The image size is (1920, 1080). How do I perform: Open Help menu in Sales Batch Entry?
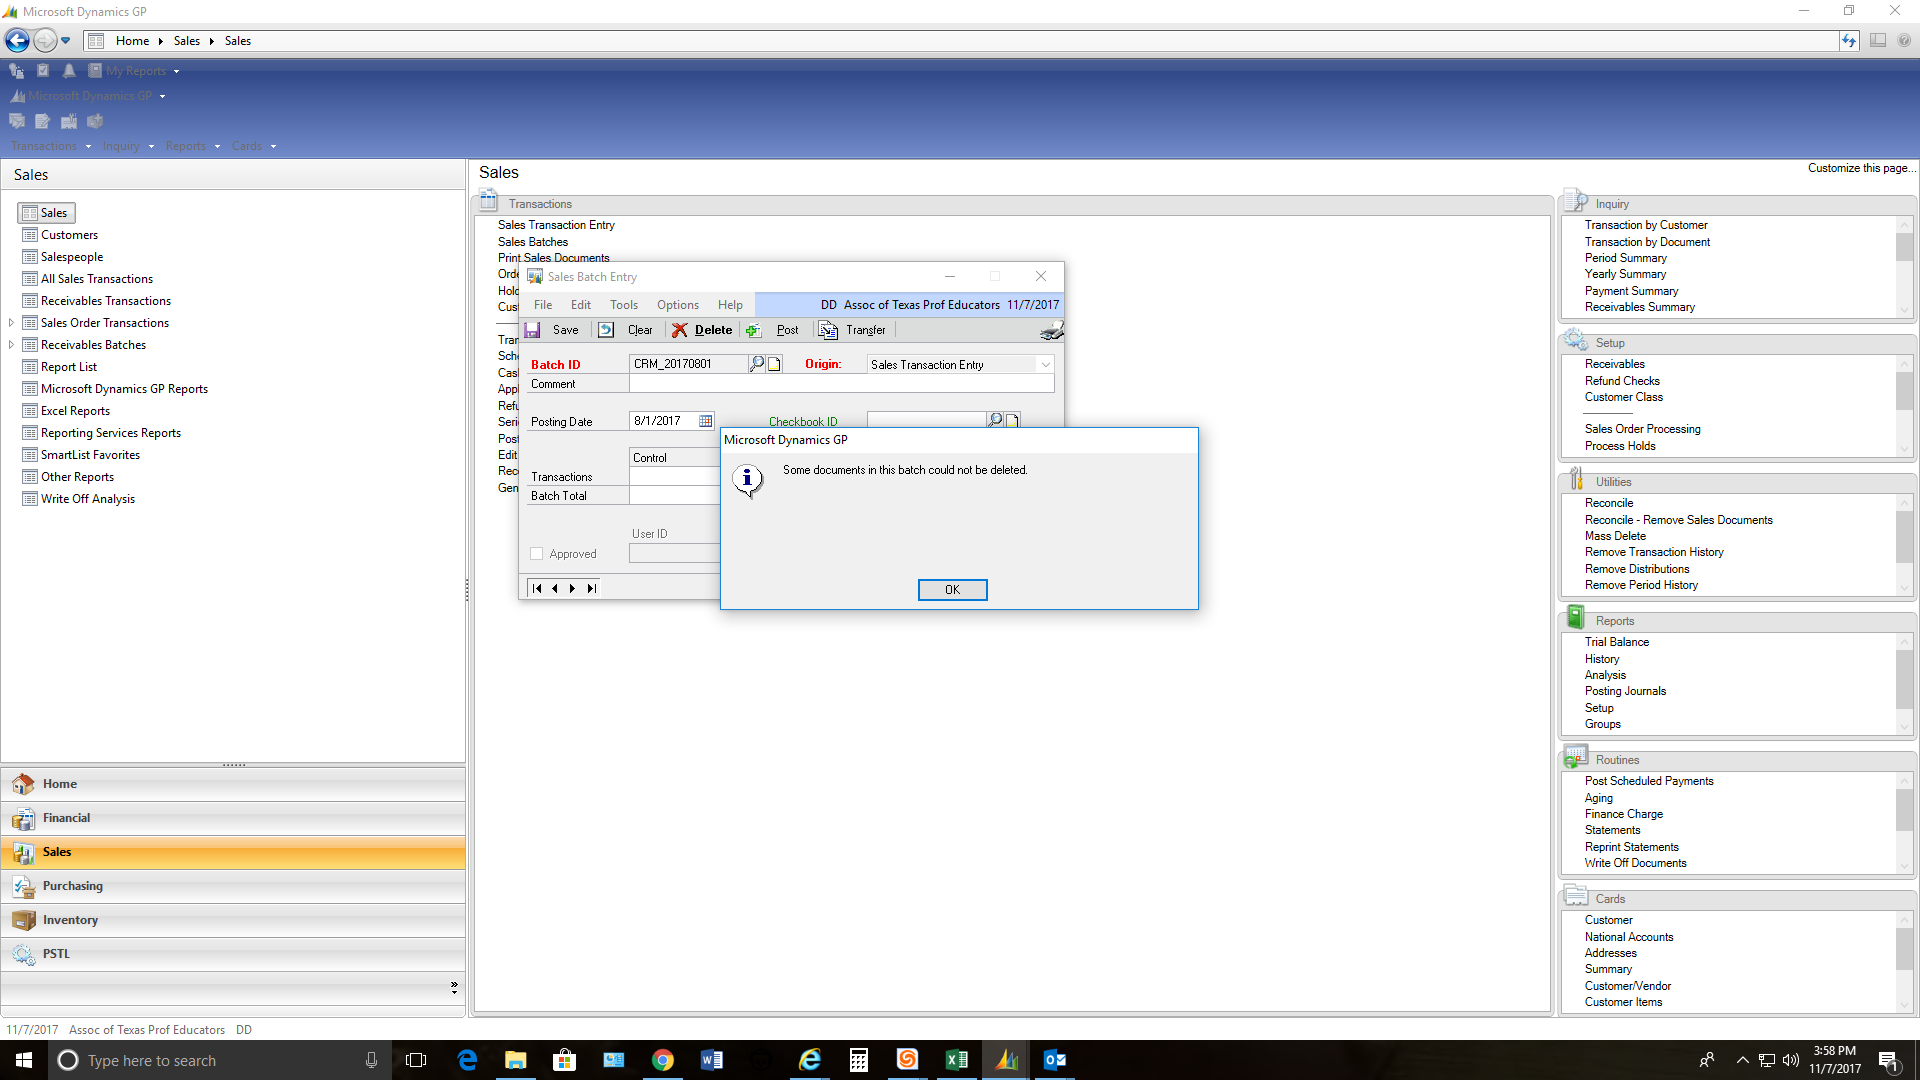coord(730,305)
